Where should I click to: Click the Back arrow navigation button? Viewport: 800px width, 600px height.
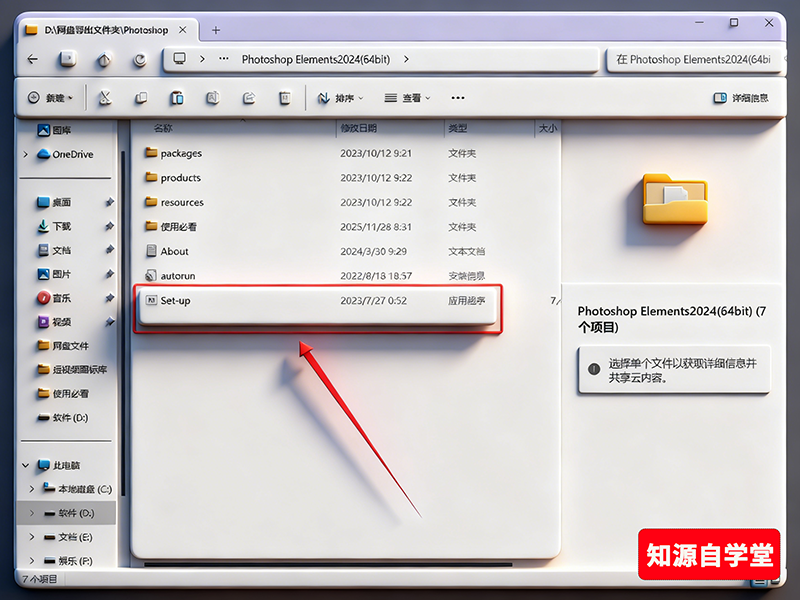point(32,59)
